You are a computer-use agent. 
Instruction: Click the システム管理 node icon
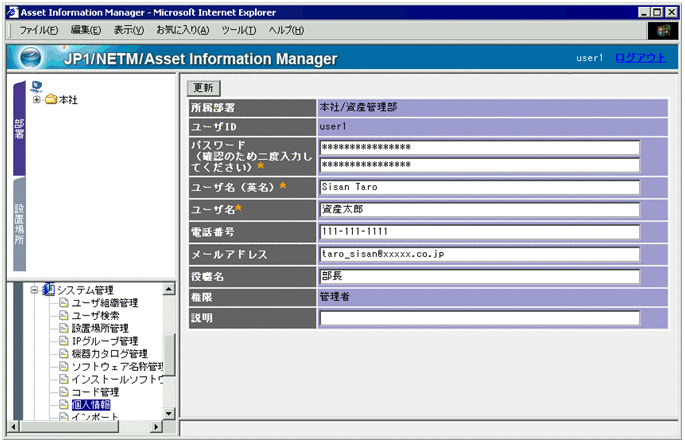(x=48, y=290)
